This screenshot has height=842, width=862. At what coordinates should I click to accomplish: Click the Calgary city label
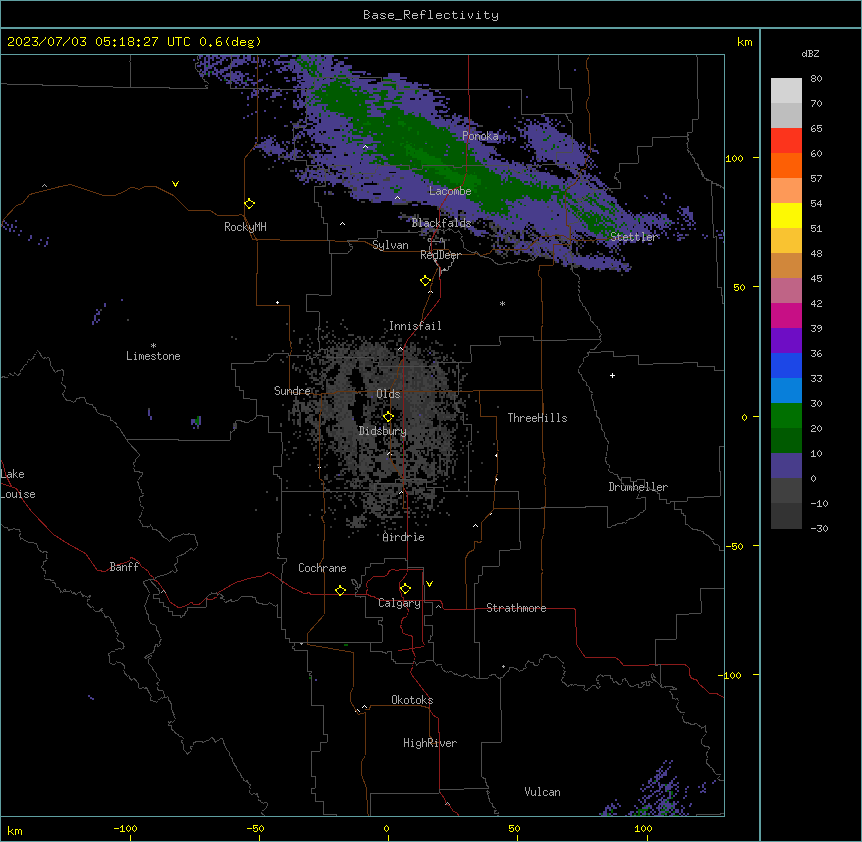pos(399,603)
